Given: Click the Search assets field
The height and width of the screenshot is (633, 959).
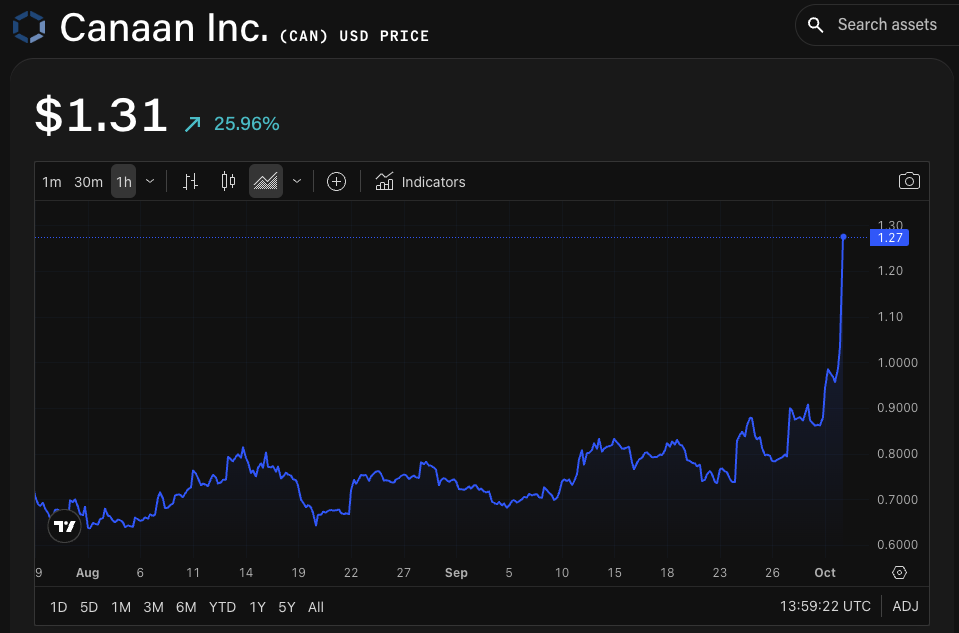Looking at the screenshot, I should tap(884, 24).
